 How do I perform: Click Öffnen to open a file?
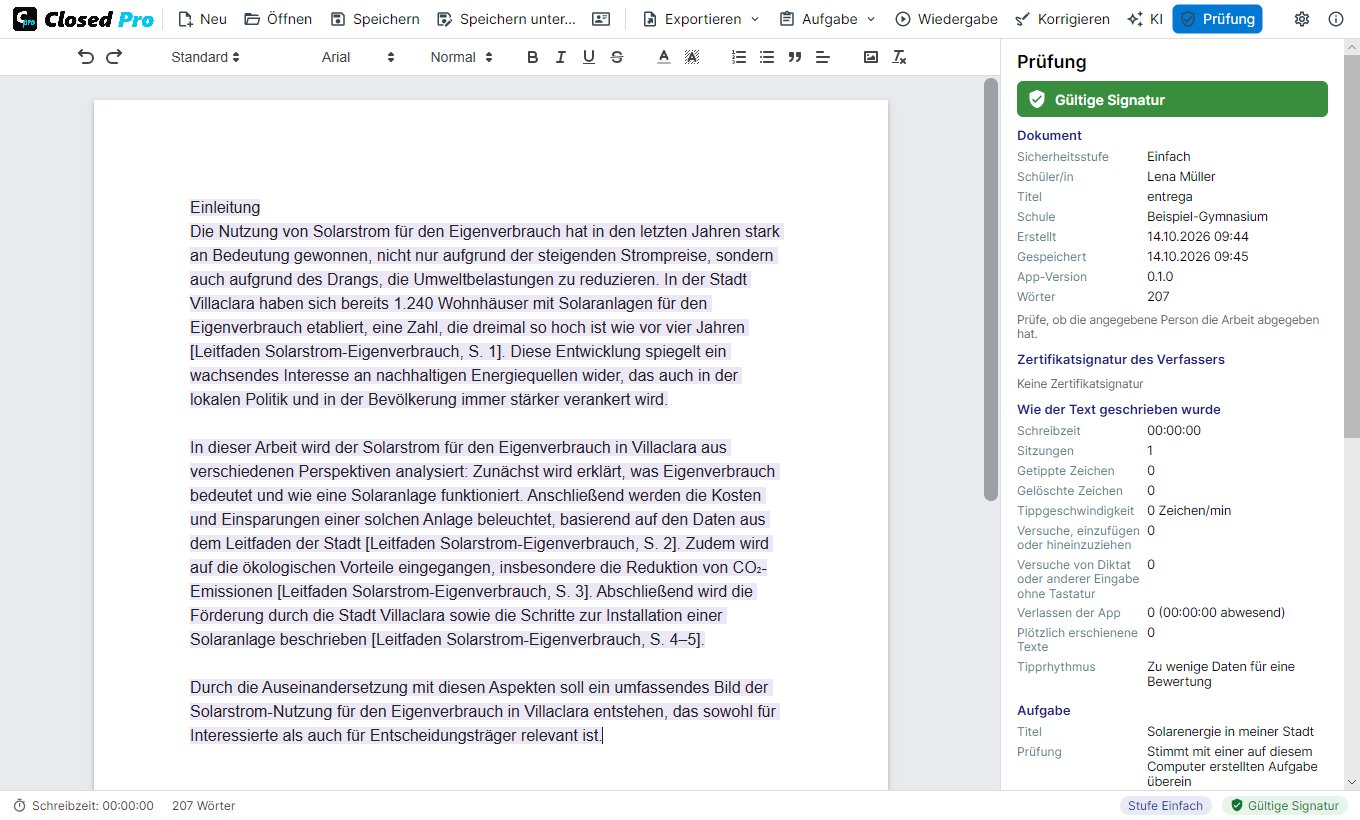click(x=278, y=19)
